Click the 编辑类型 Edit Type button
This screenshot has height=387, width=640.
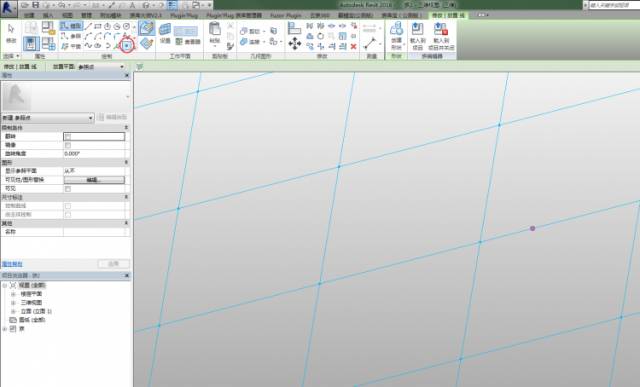pos(112,118)
